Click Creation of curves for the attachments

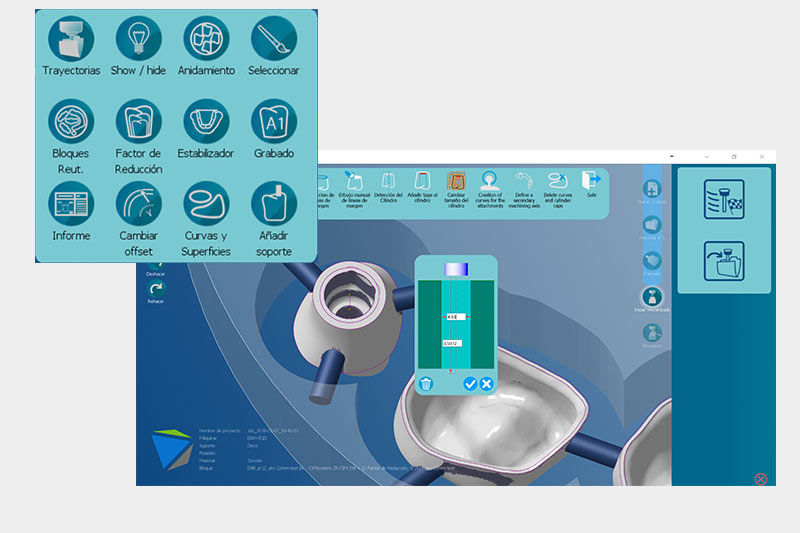point(490,189)
